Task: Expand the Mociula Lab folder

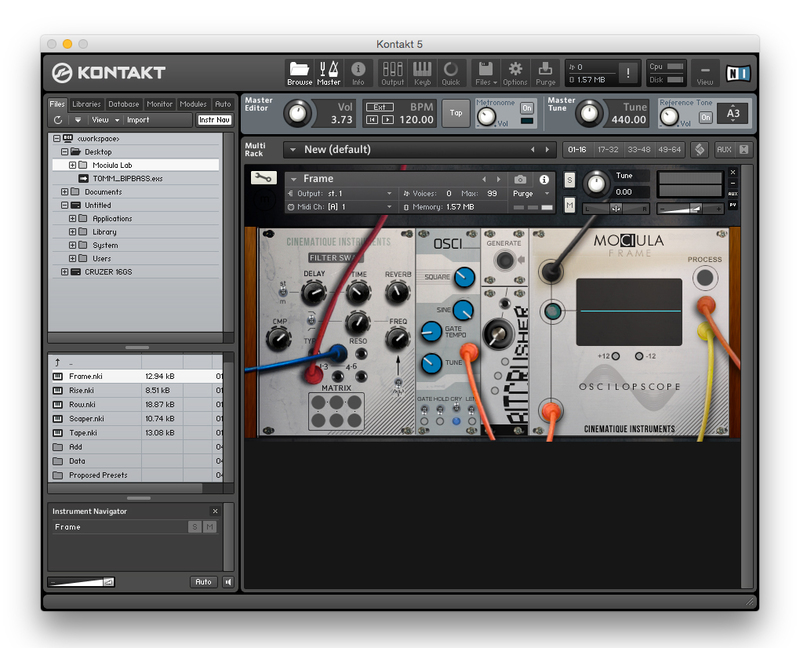Action: point(72,165)
